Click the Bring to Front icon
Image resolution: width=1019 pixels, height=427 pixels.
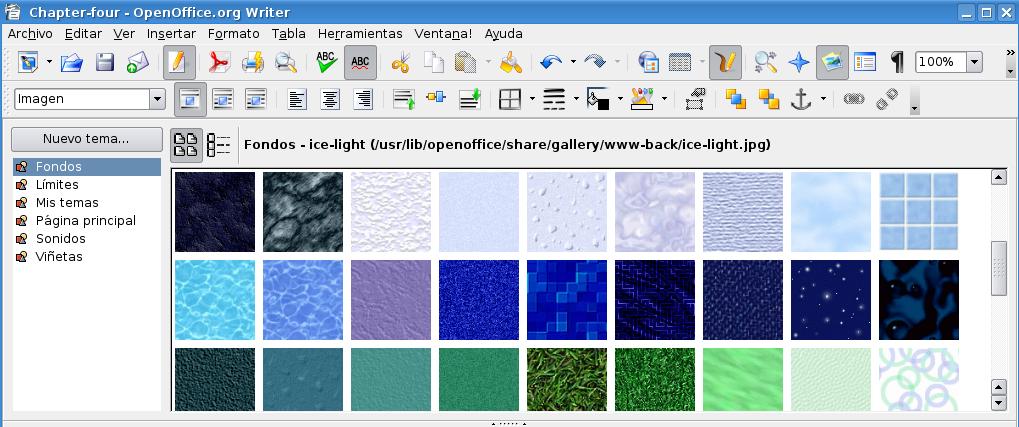[736, 99]
